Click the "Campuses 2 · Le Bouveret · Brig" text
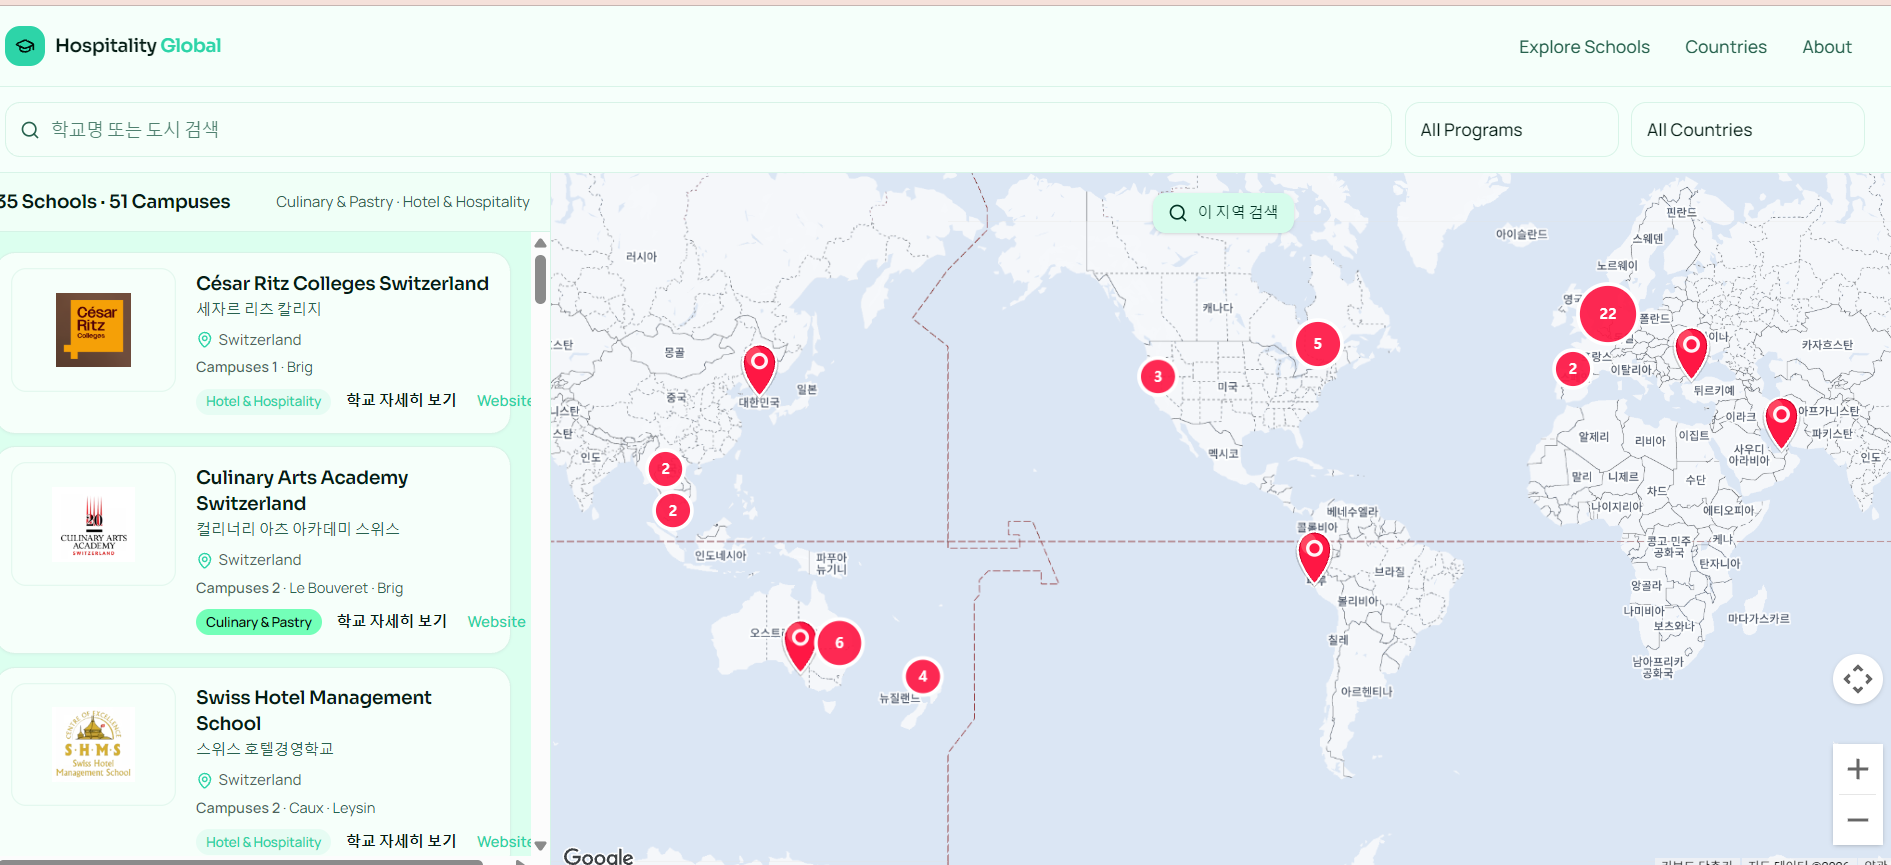1891x865 pixels. 299,588
